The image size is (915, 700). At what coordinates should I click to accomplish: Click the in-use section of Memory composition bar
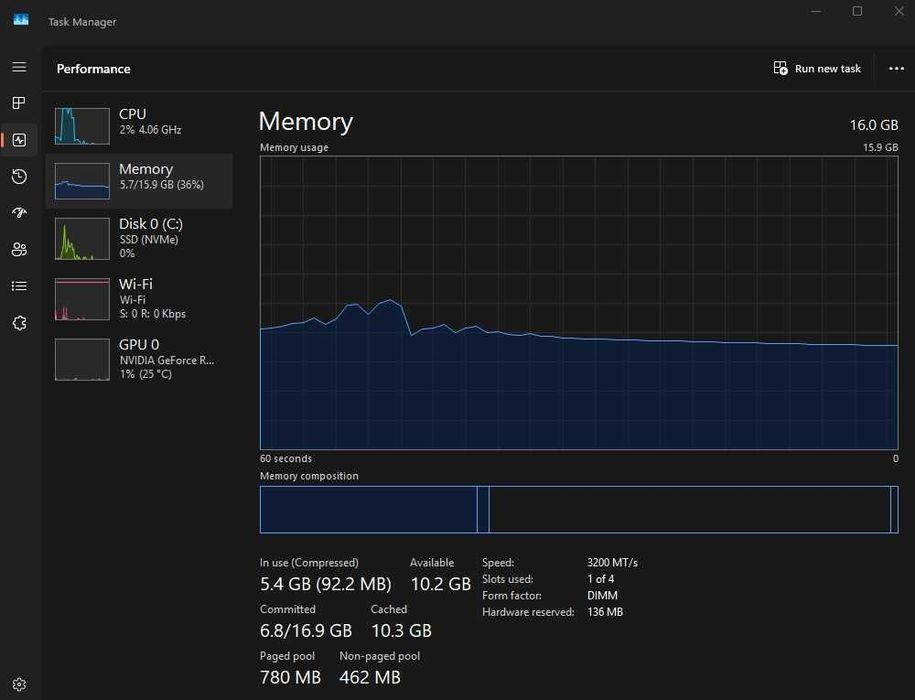[368, 509]
